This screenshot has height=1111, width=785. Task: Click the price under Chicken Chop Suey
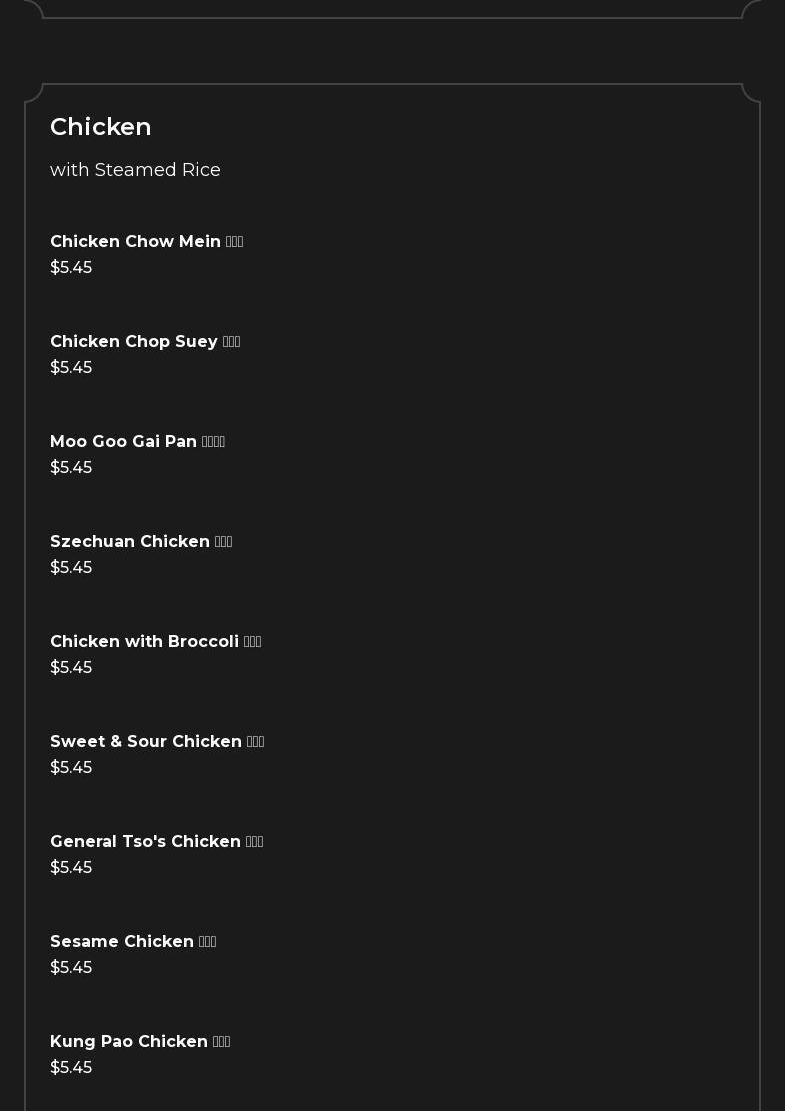point(71,368)
